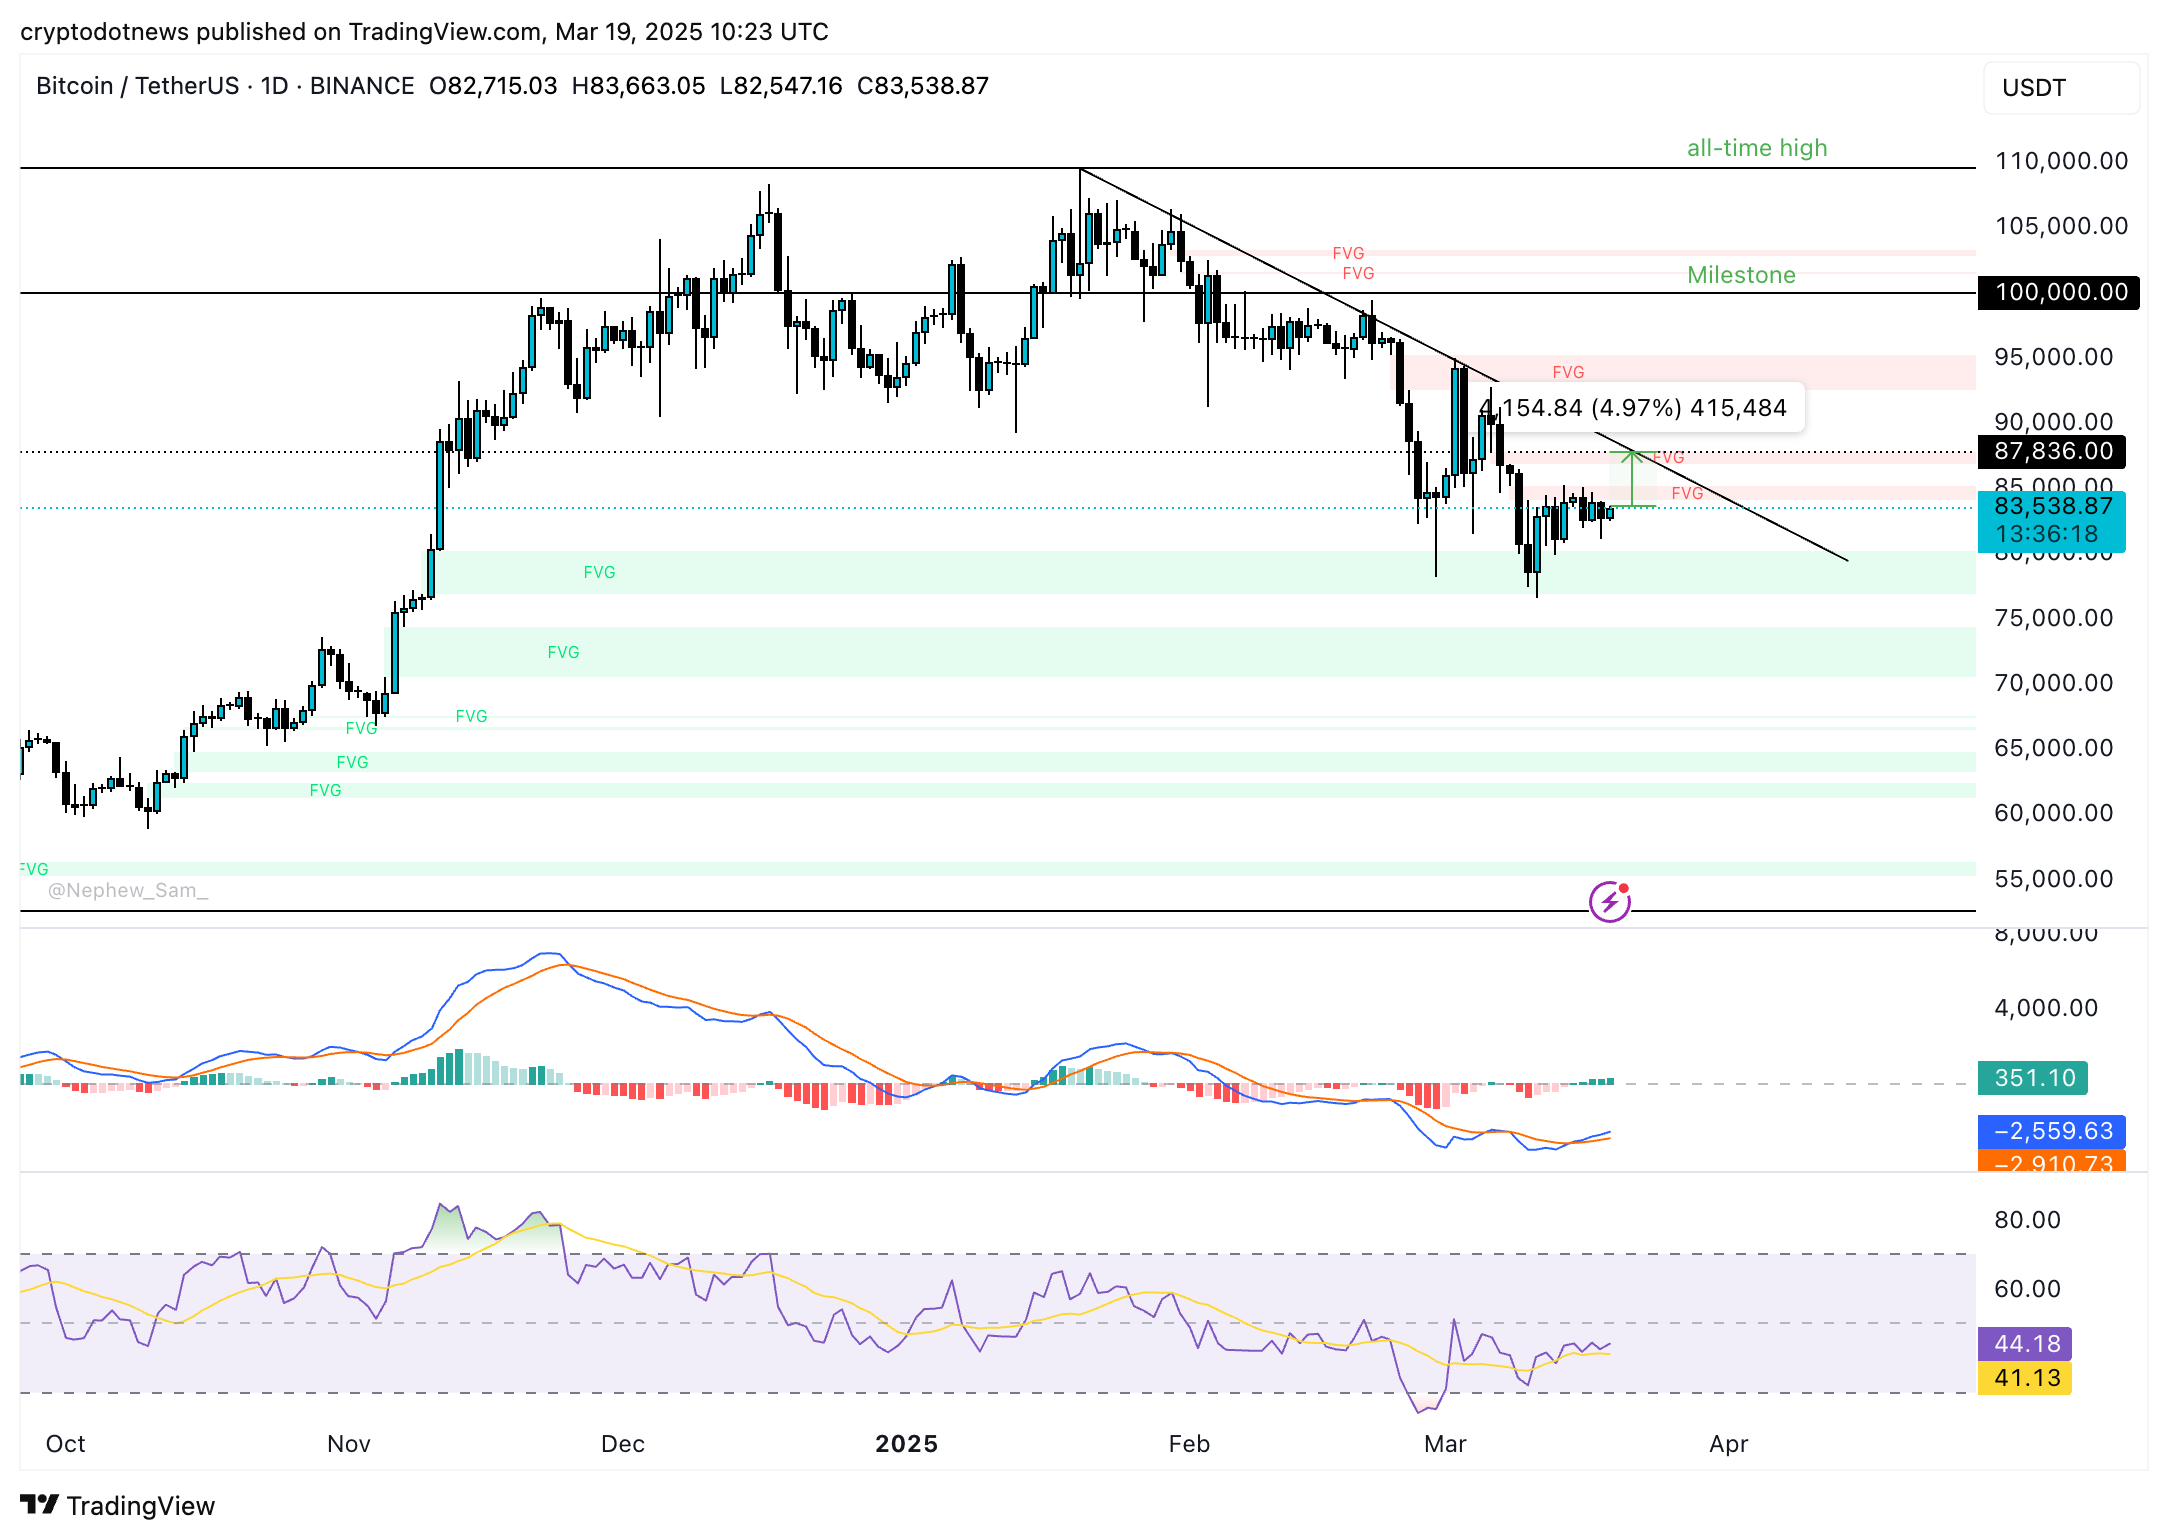Select the BINANCE exchange label in the legend

coord(361,86)
